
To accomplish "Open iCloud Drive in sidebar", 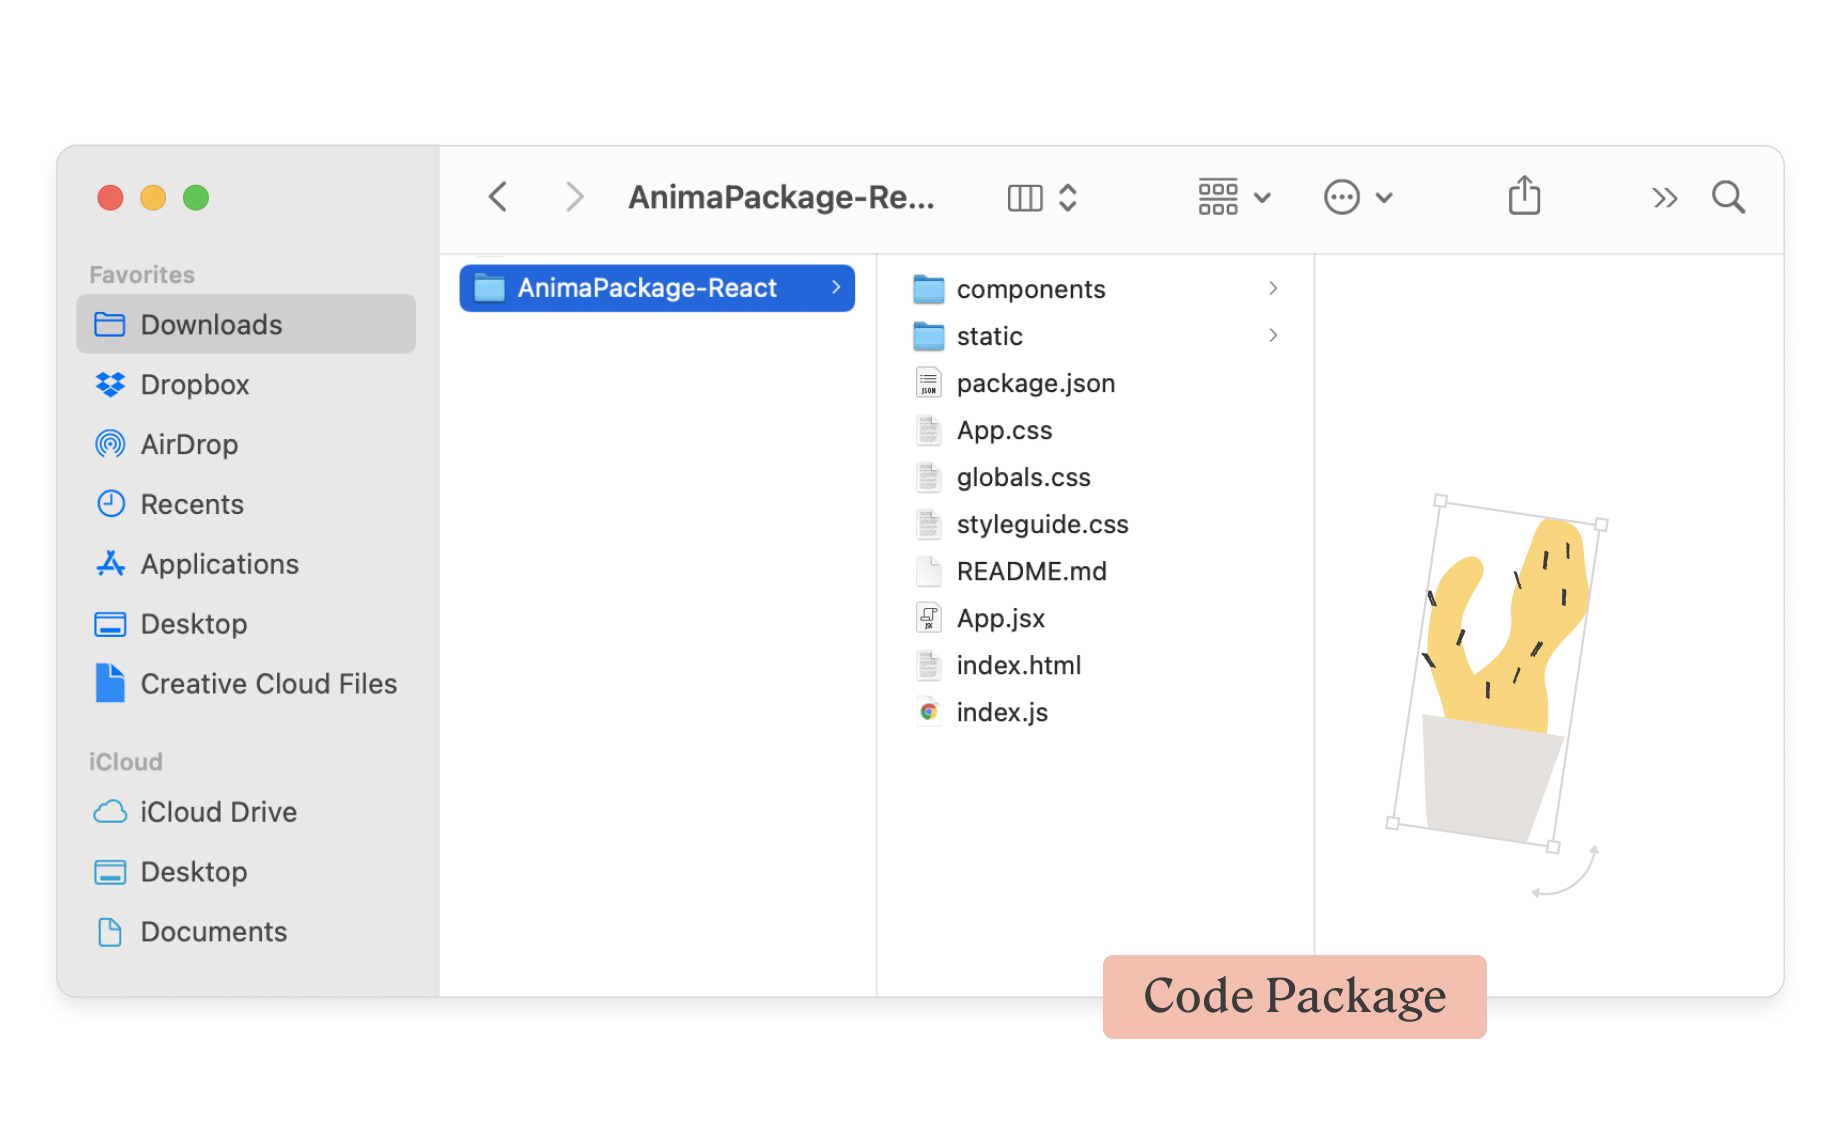I will tap(218, 812).
